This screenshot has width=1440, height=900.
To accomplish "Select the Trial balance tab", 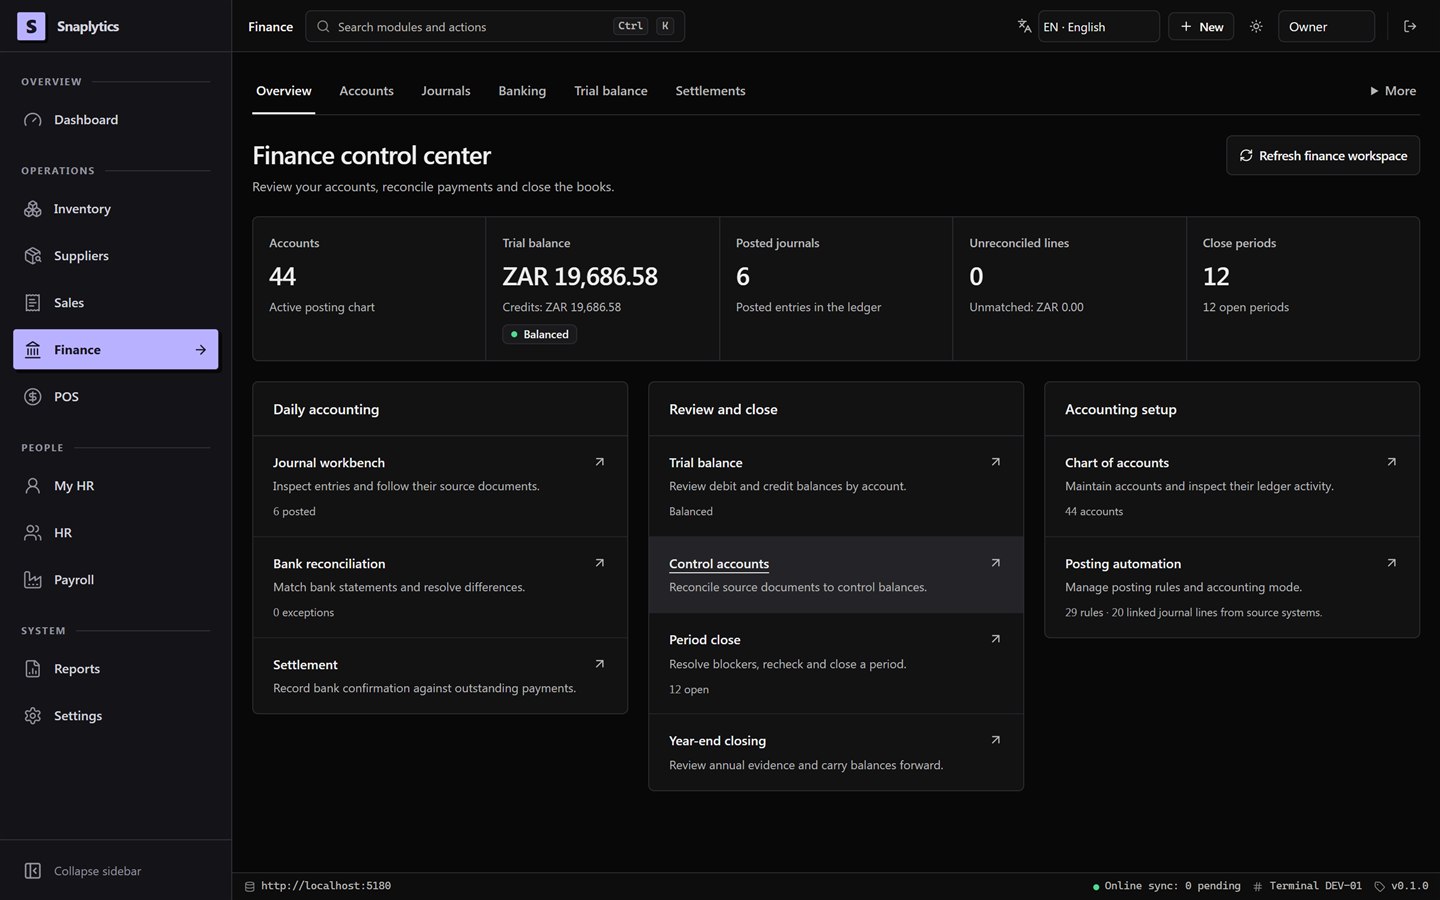I will point(611,91).
